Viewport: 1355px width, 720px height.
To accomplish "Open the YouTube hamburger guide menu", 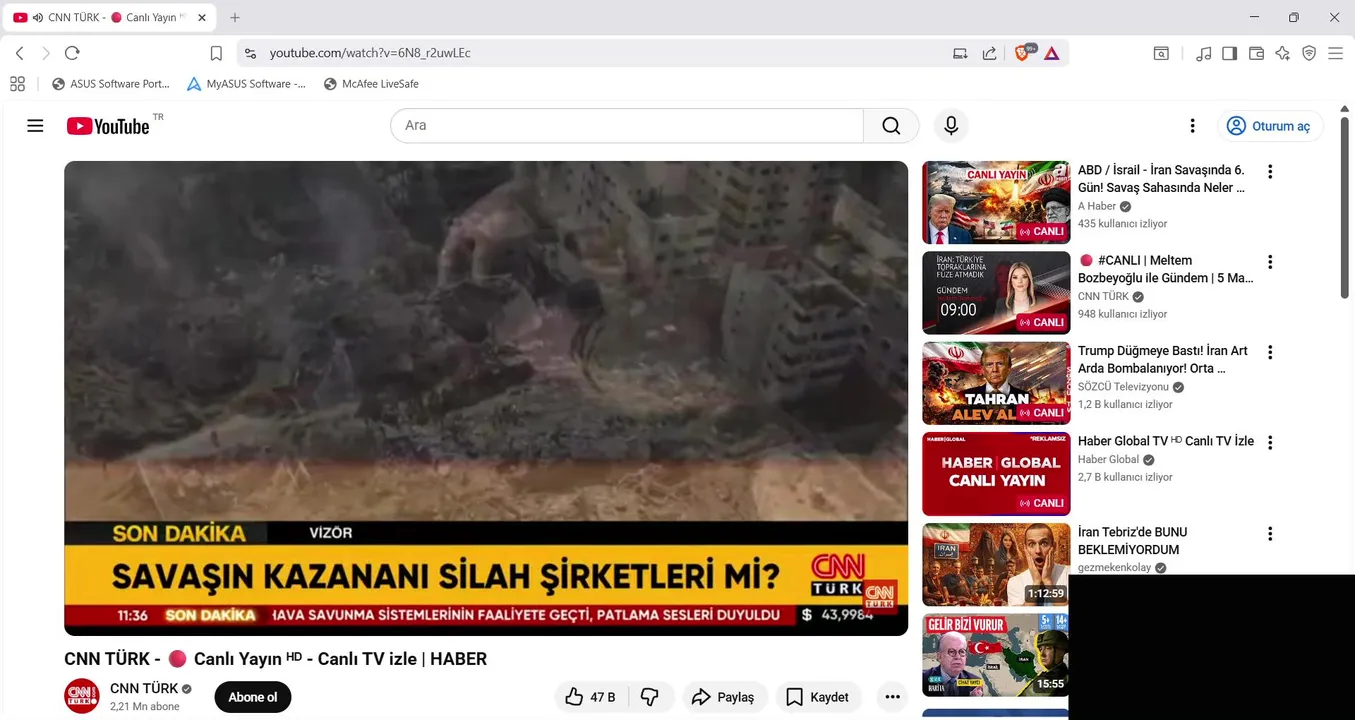I will [35, 126].
